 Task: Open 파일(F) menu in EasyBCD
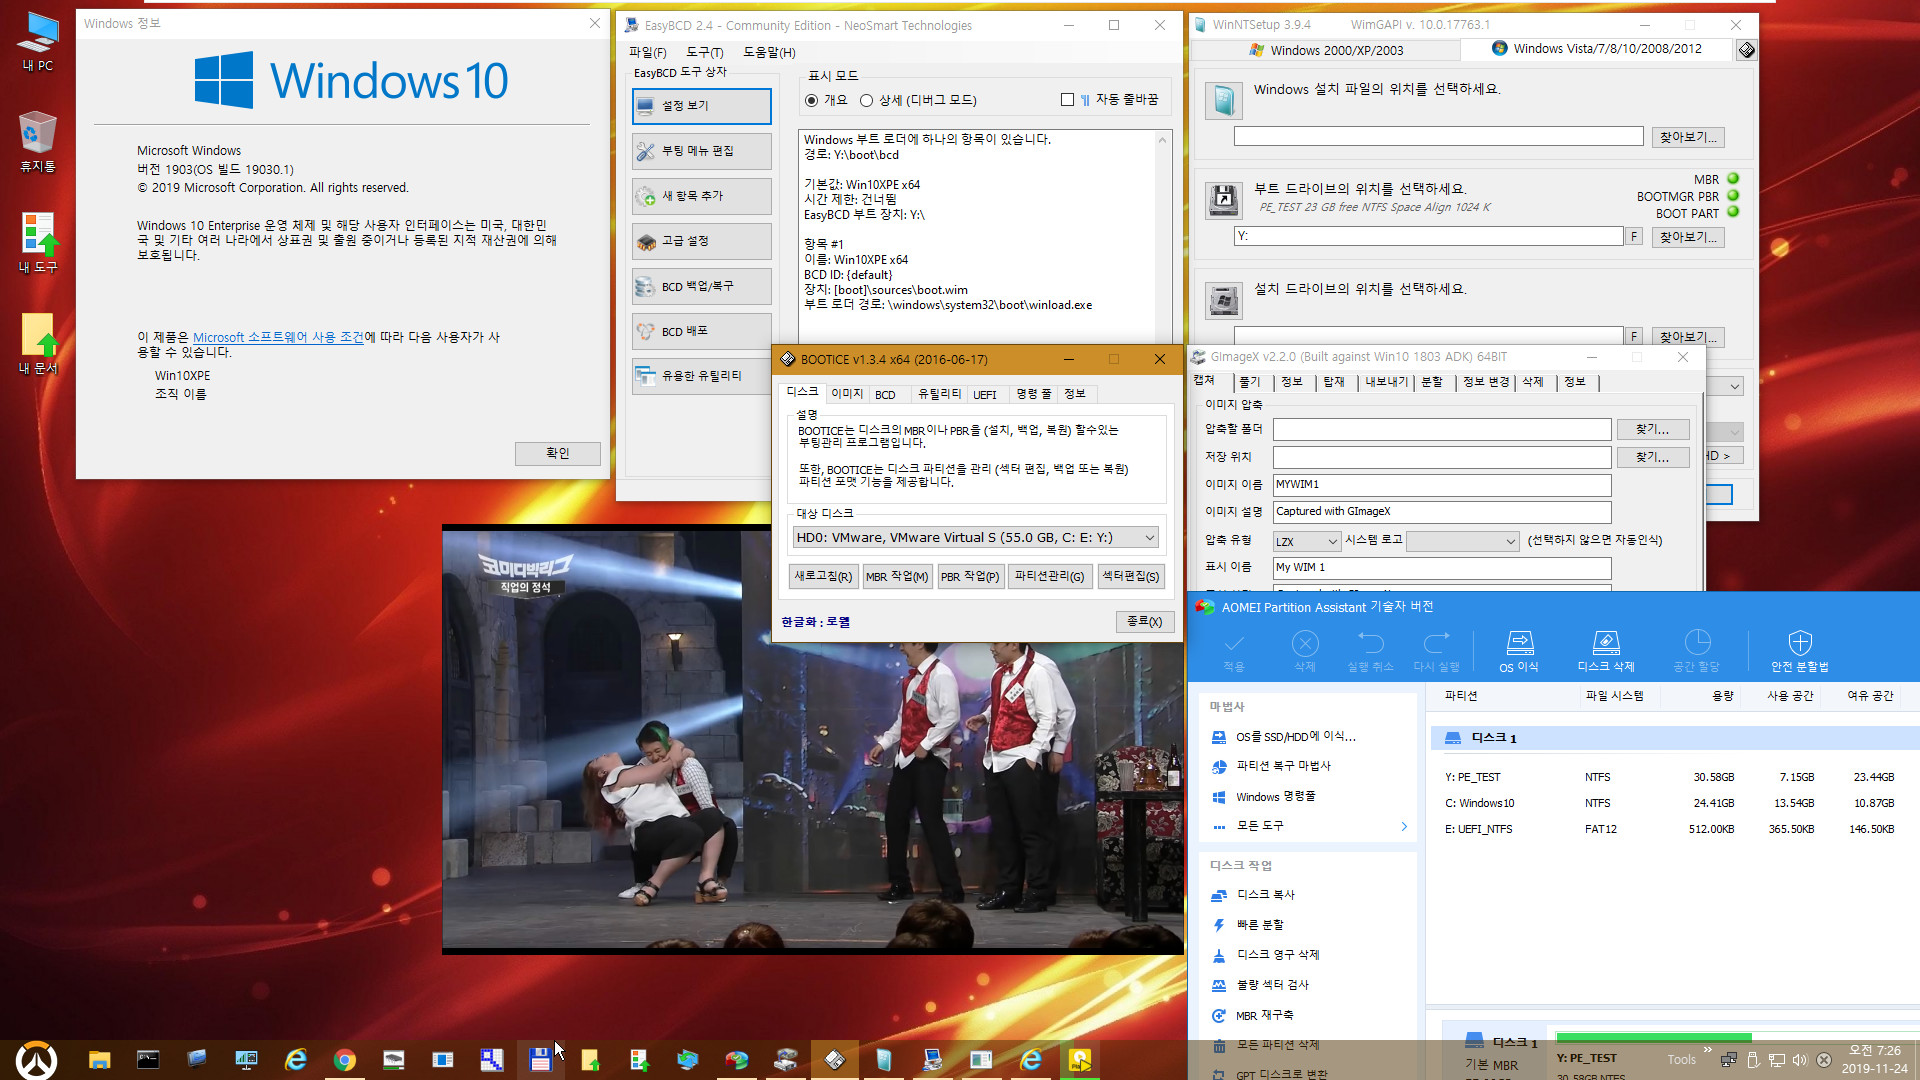click(x=648, y=52)
